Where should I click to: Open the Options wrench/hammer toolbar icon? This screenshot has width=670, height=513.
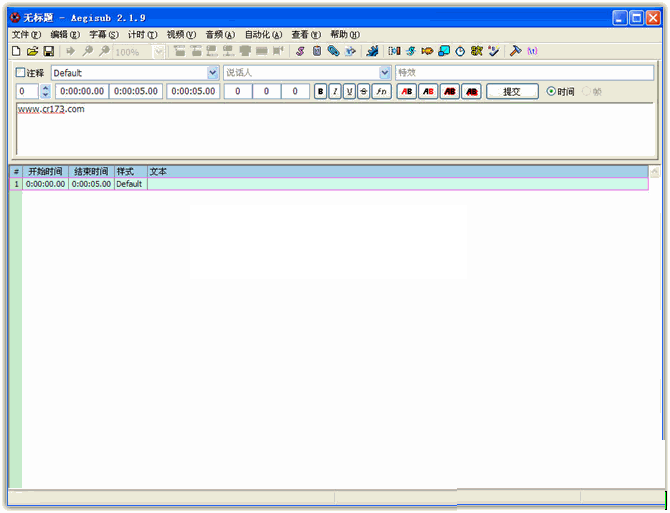[x=516, y=51]
